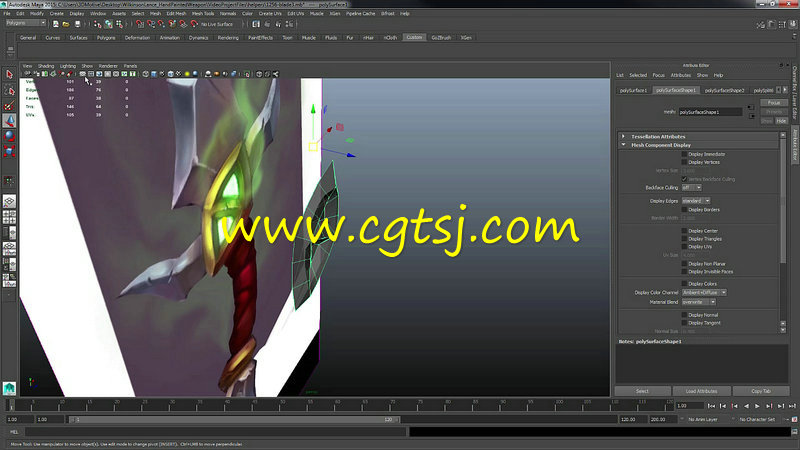Click the Copy Tab button
Viewport: 800px width, 450px height.
(x=761, y=391)
